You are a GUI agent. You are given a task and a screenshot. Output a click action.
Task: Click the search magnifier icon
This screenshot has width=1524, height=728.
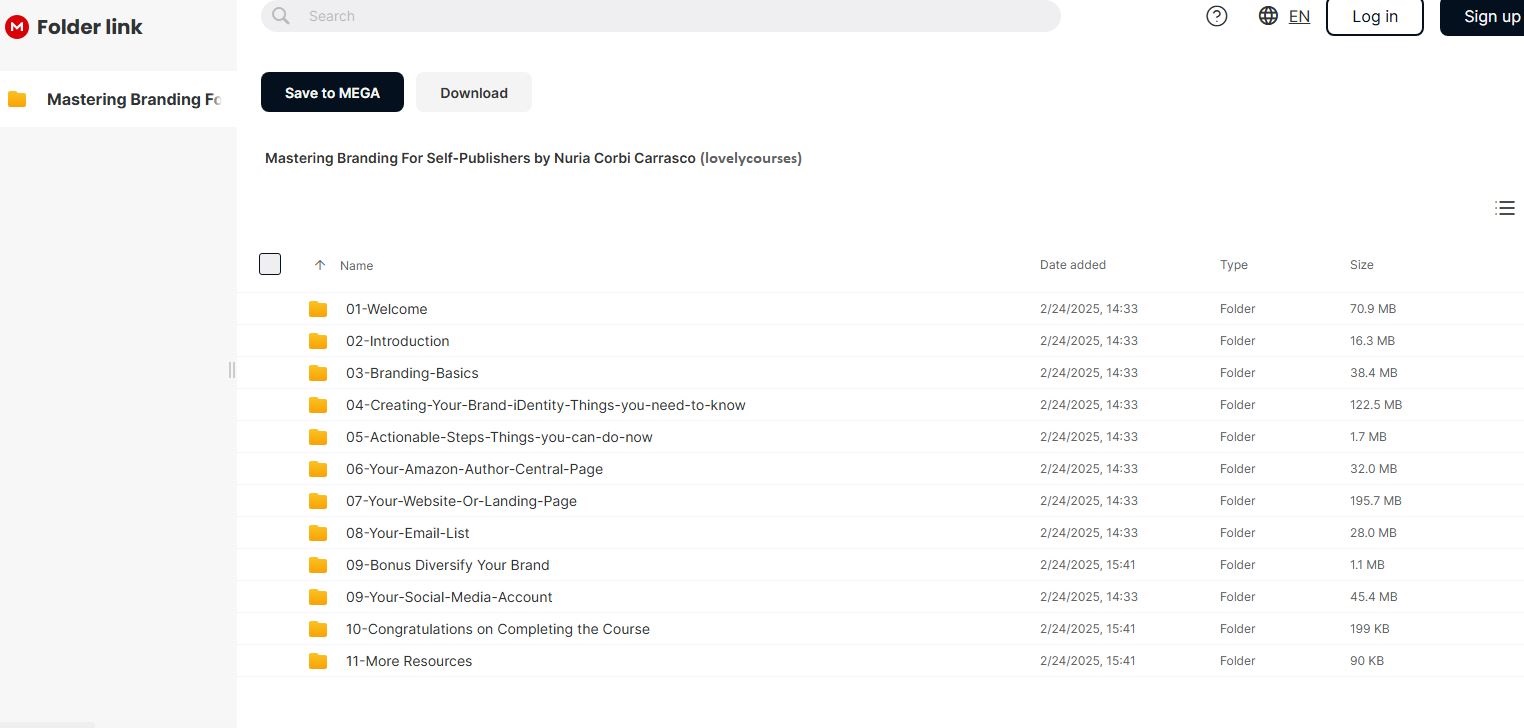tap(281, 16)
